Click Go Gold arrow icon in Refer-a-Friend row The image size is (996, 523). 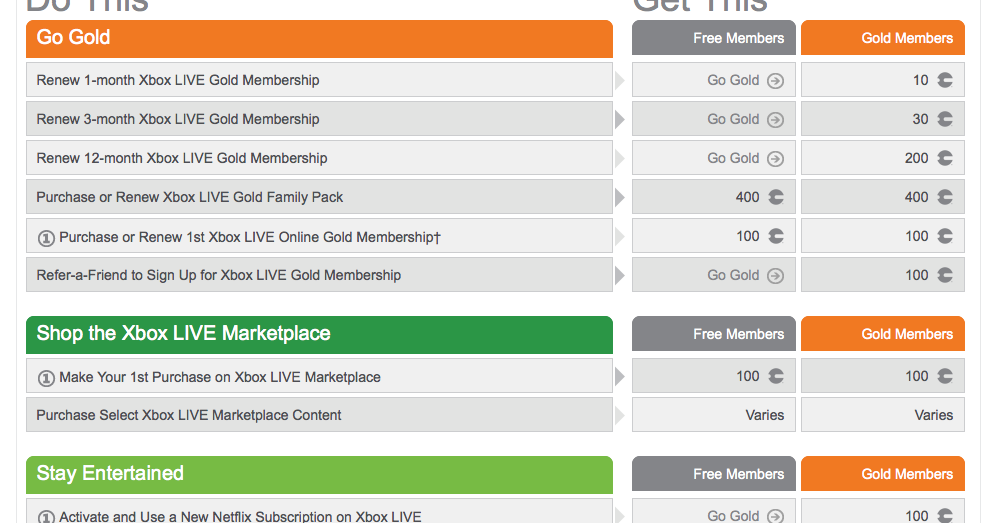[x=775, y=276]
